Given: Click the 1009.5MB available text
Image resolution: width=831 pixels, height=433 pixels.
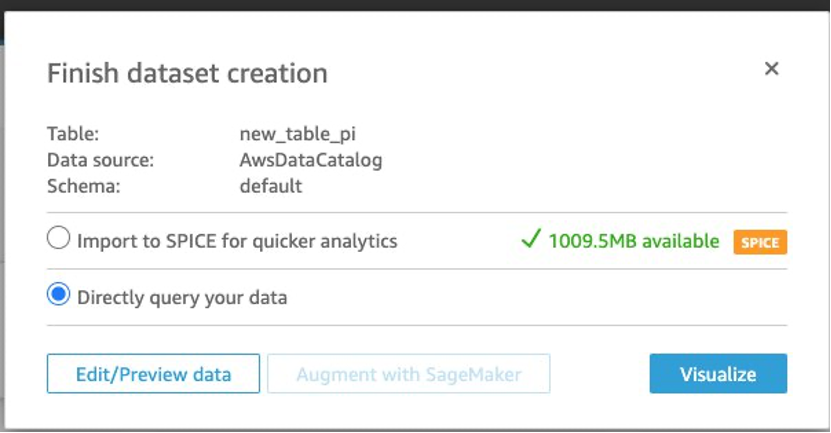Looking at the screenshot, I should (633, 241).
